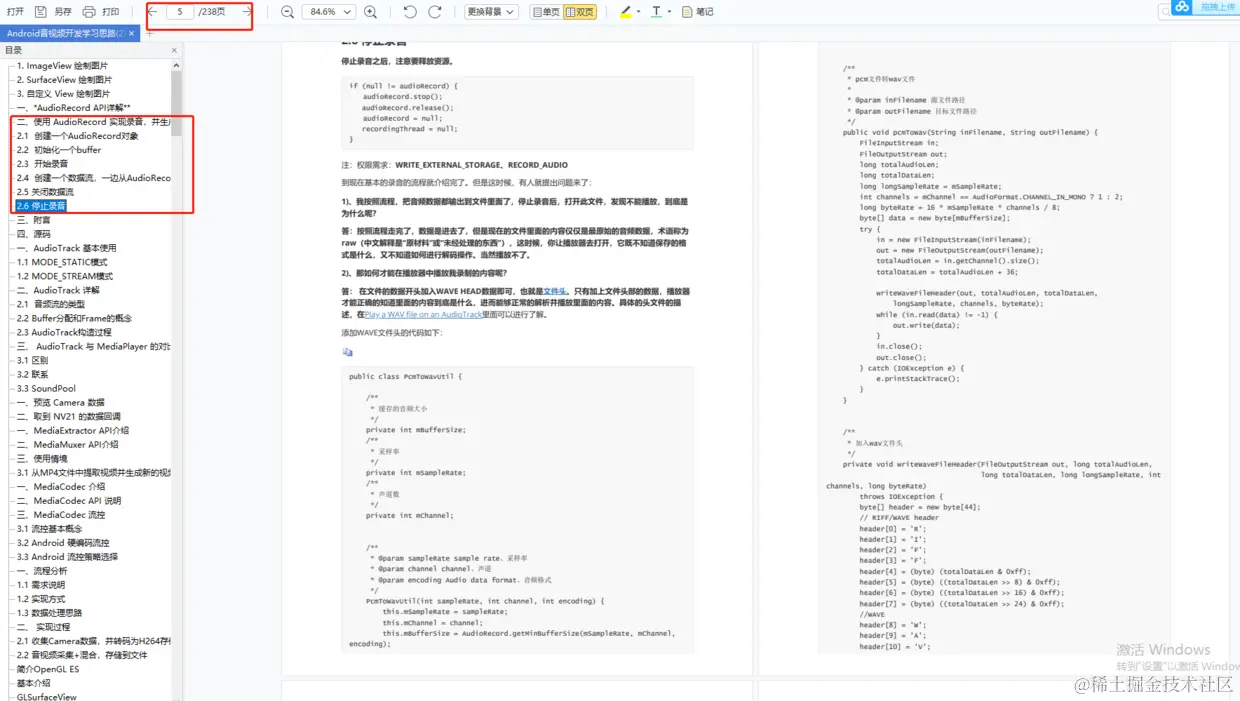
Task: Expand the highlighter color dropdown arrow
Action: (x=638, y=12)
